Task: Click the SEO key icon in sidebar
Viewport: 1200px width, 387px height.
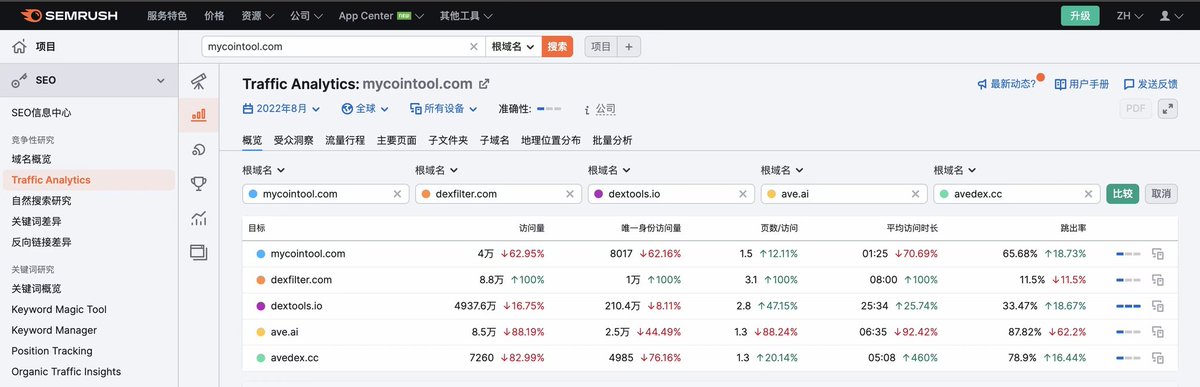Action: coord(19,80)
